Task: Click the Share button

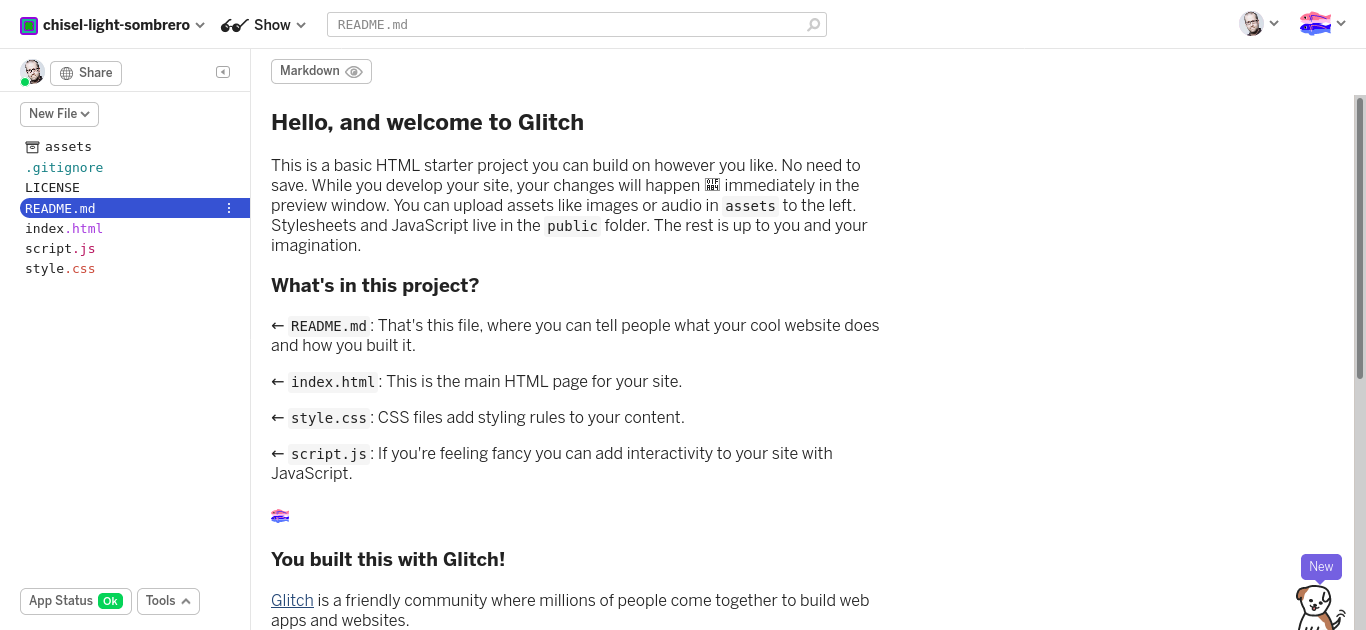Action: 86,73
